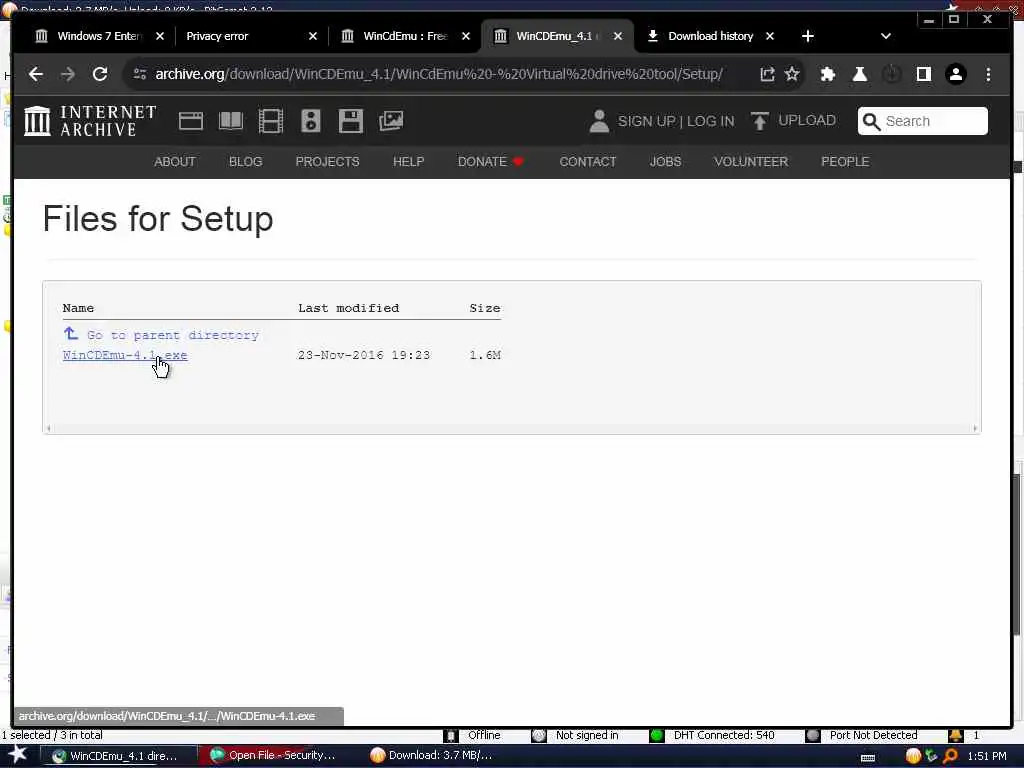Close the Download history tab
This screenshot has width=1024, height=768.
click(770, 36)
